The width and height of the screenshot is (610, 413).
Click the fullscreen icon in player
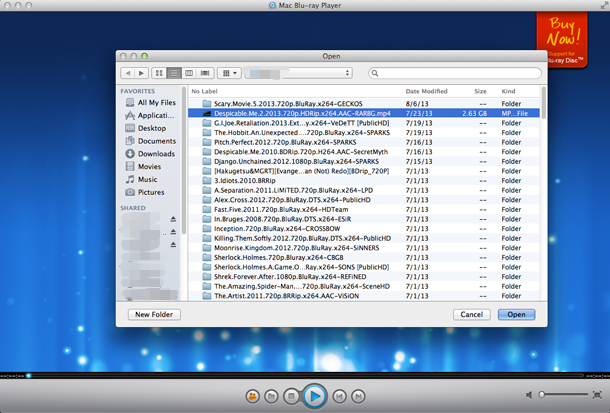point(599,396)
